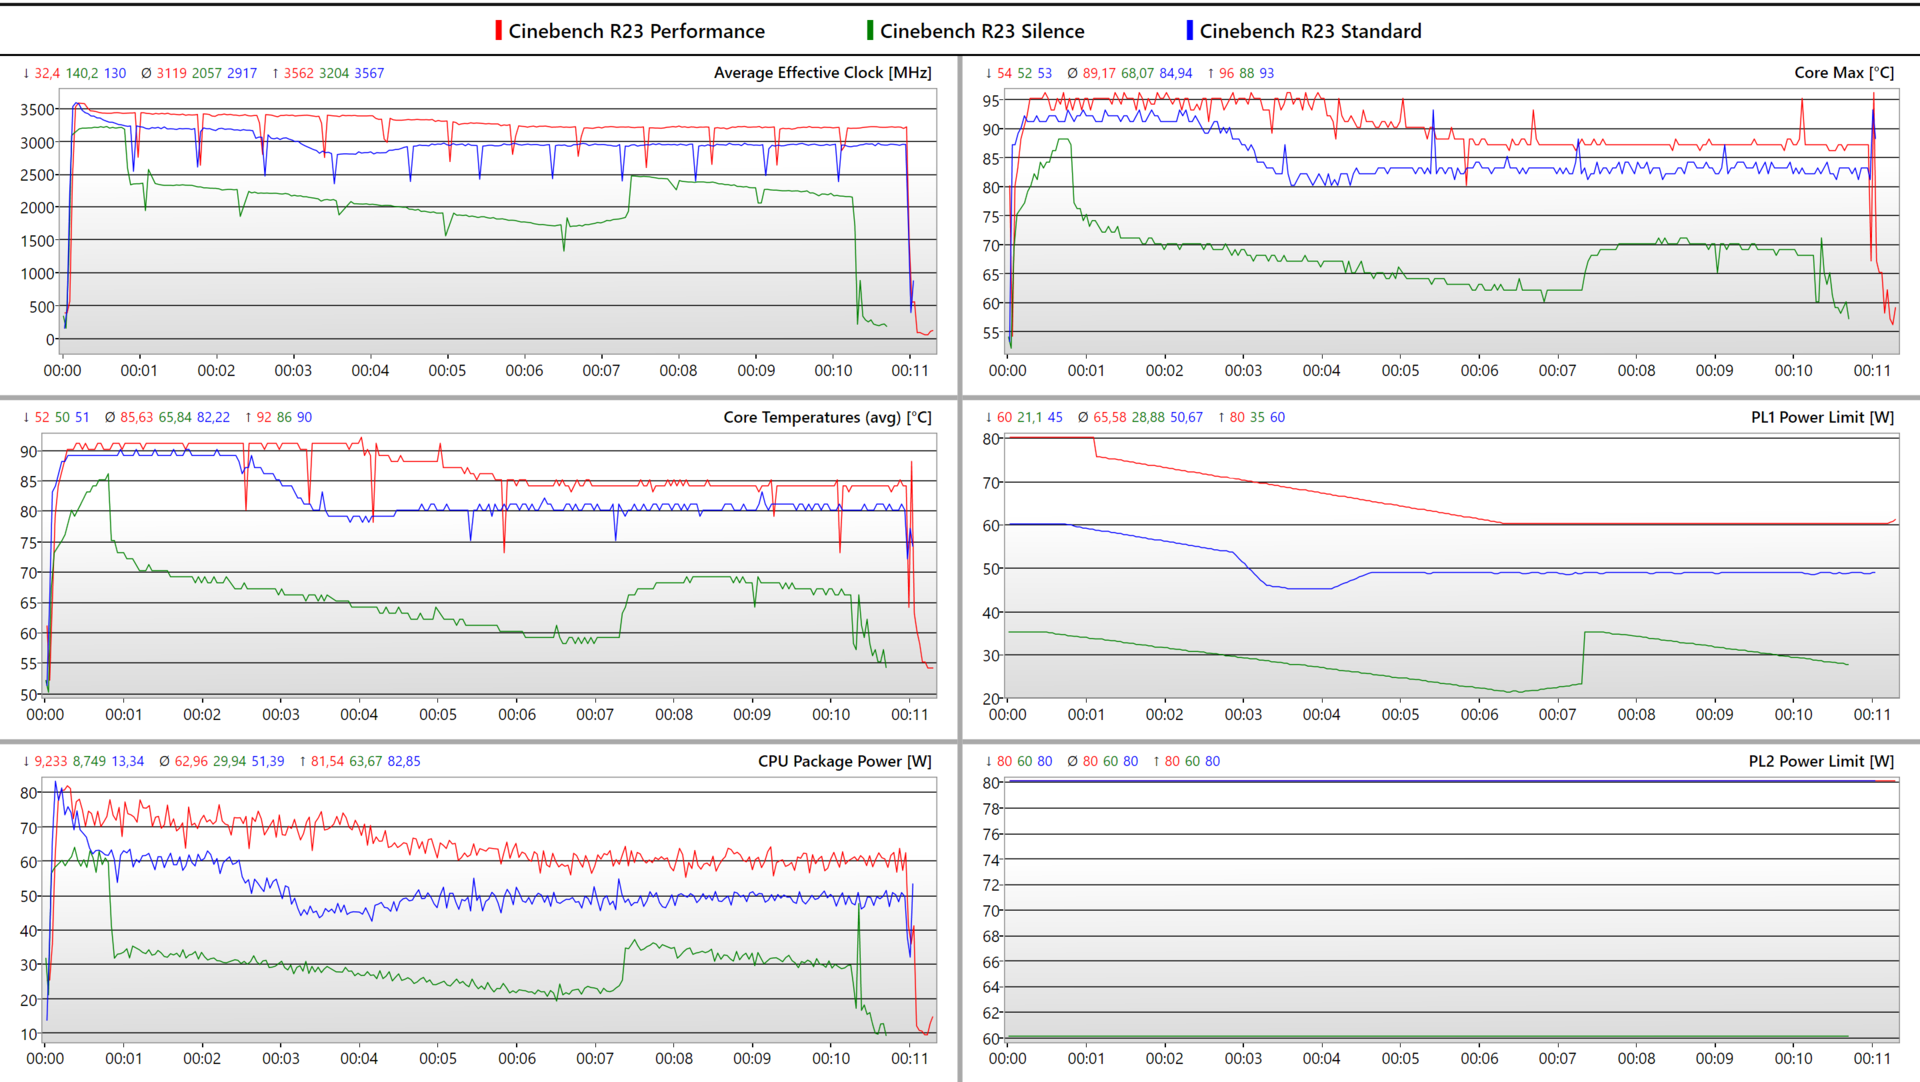Click the average Ø icon in the Core Max stats
Viewport: 1920px width, 1082px height.
coord(1072,74)
